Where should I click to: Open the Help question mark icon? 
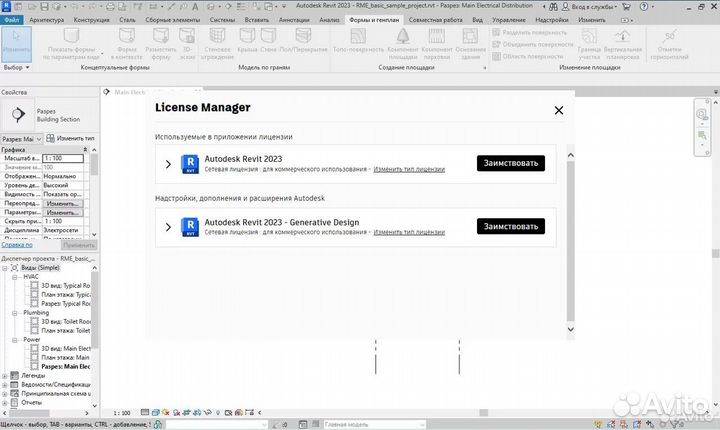coord(644,6)
